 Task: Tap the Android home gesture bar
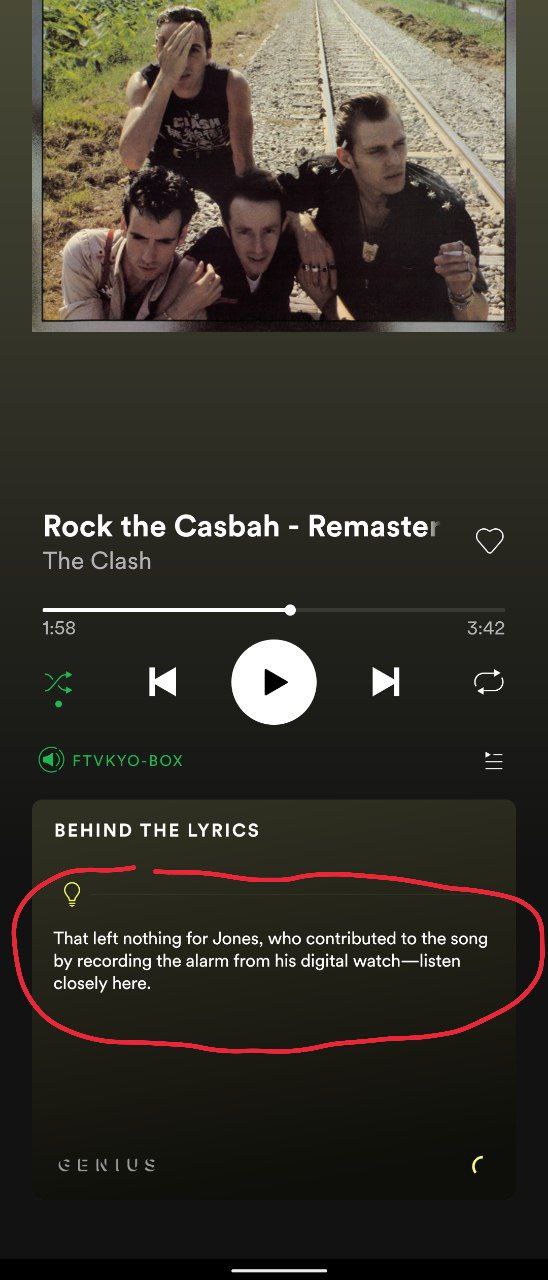pyautogui.click(x=274, y=1269)
